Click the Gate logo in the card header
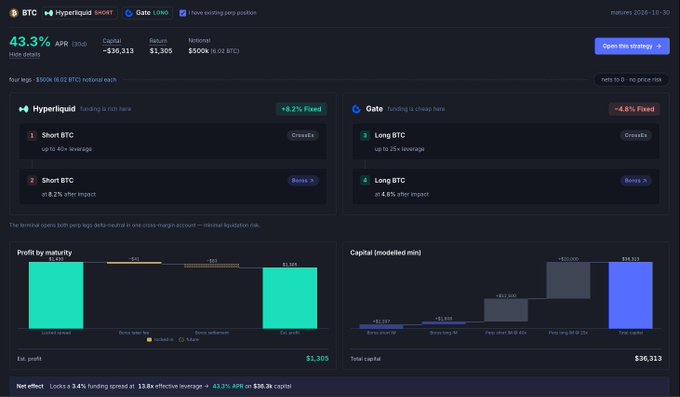680x397 pixels. [x=356, y=109]
